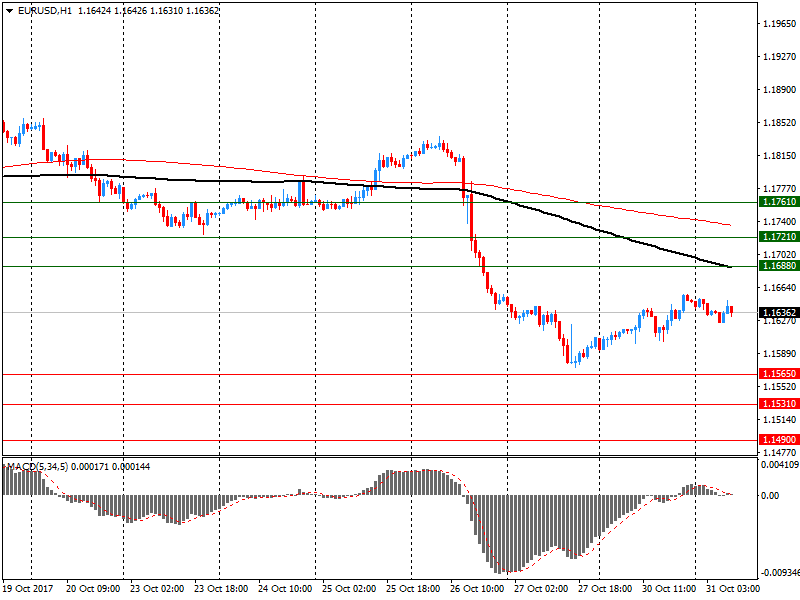The height and width of the screenshot is (600, 800).
Task: Click the 1.15650 red support level label
Action: click(x=779, y=374)
